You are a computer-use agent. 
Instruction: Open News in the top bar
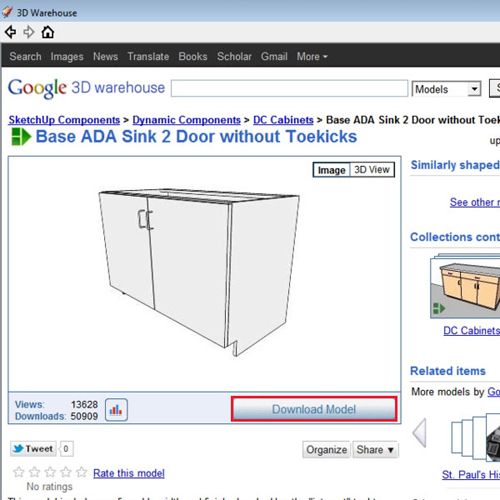pyautogui.click(x=105, y=56)
